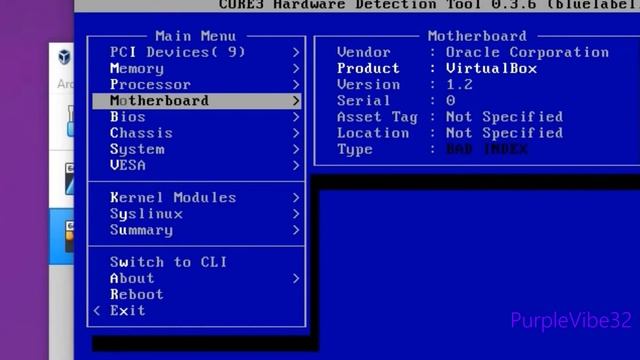Expand the arrow next to Memory

click(296, 69)
